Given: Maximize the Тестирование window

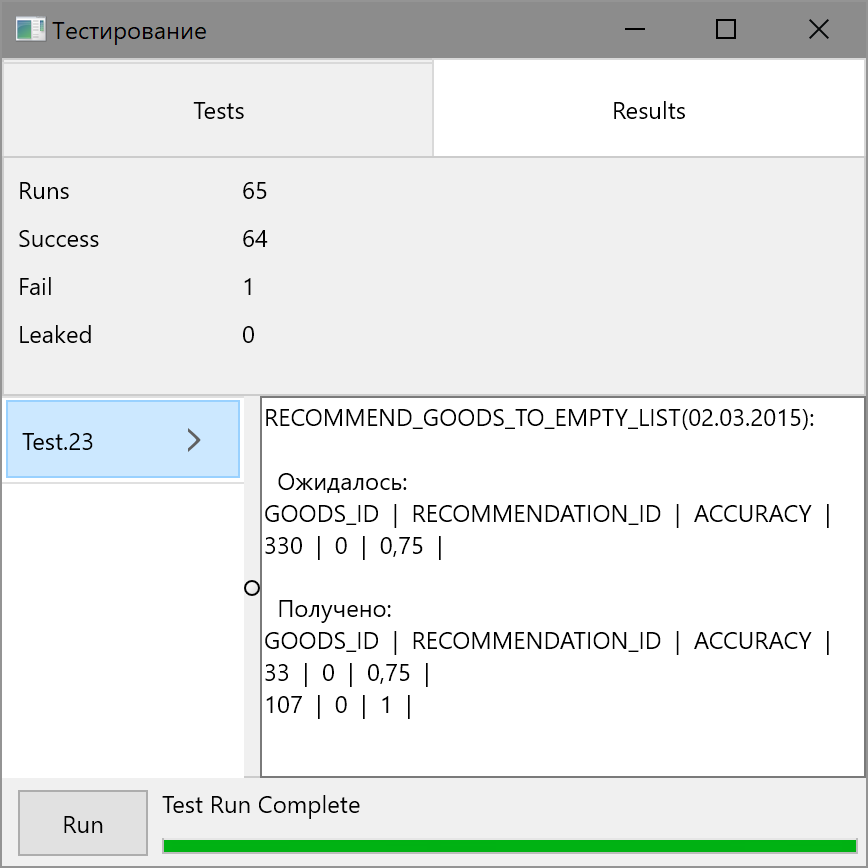Looking at the screenshot, I should point(726,30).
